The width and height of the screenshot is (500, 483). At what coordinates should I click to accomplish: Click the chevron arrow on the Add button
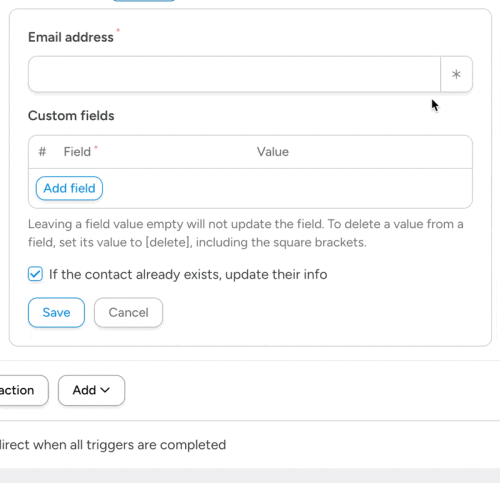click(105, 390)
